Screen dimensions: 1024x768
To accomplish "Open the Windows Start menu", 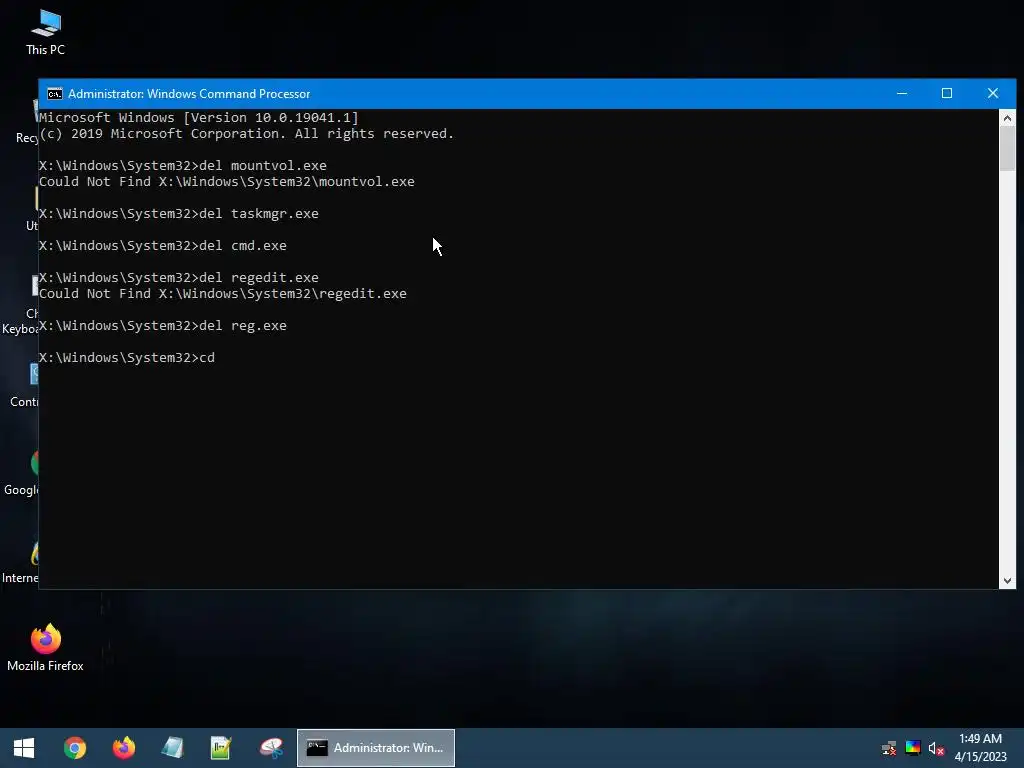I will pos(24,748).
